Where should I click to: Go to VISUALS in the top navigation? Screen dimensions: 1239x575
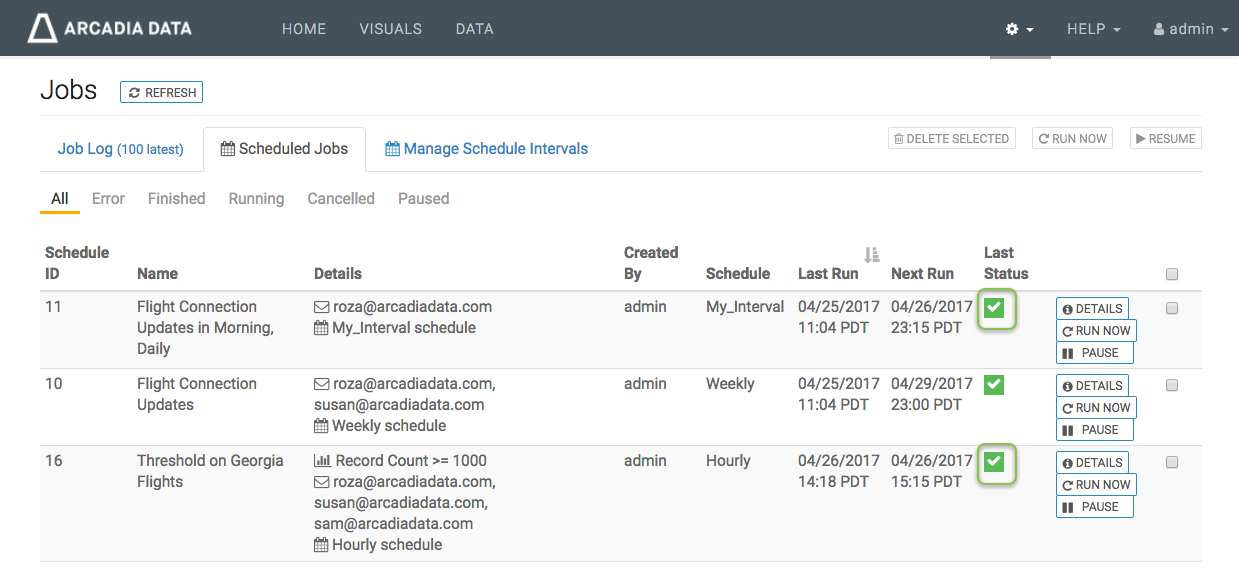coord(390,29)
